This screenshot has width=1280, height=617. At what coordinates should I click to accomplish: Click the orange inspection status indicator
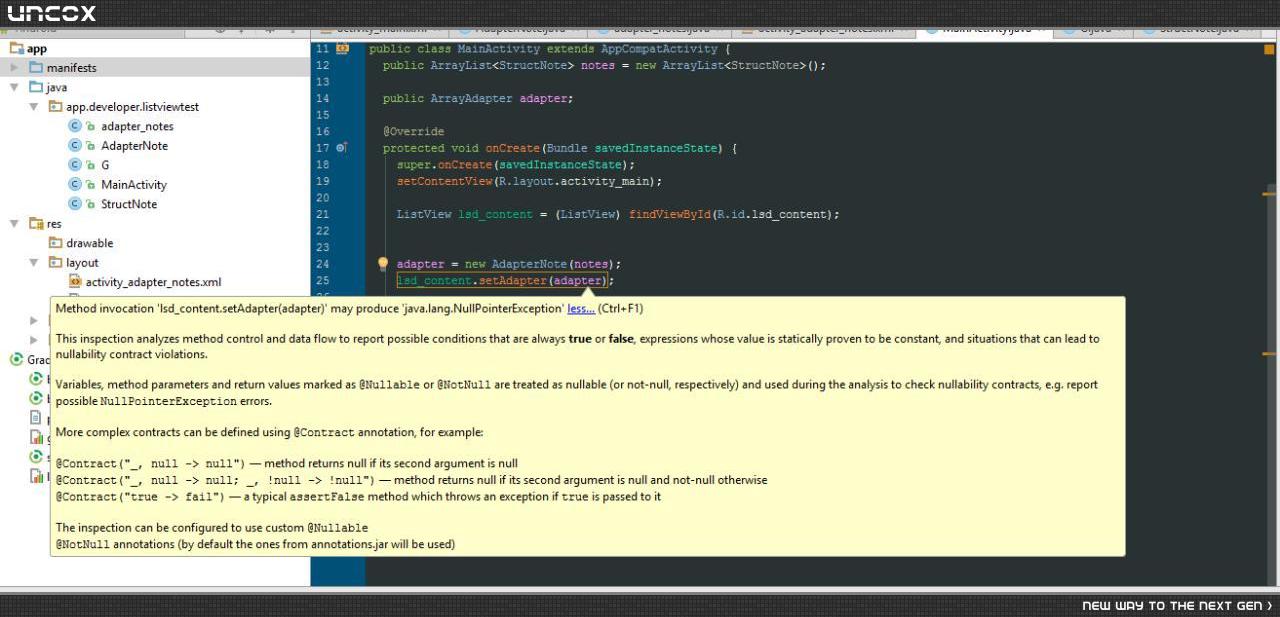(1269, 49)
